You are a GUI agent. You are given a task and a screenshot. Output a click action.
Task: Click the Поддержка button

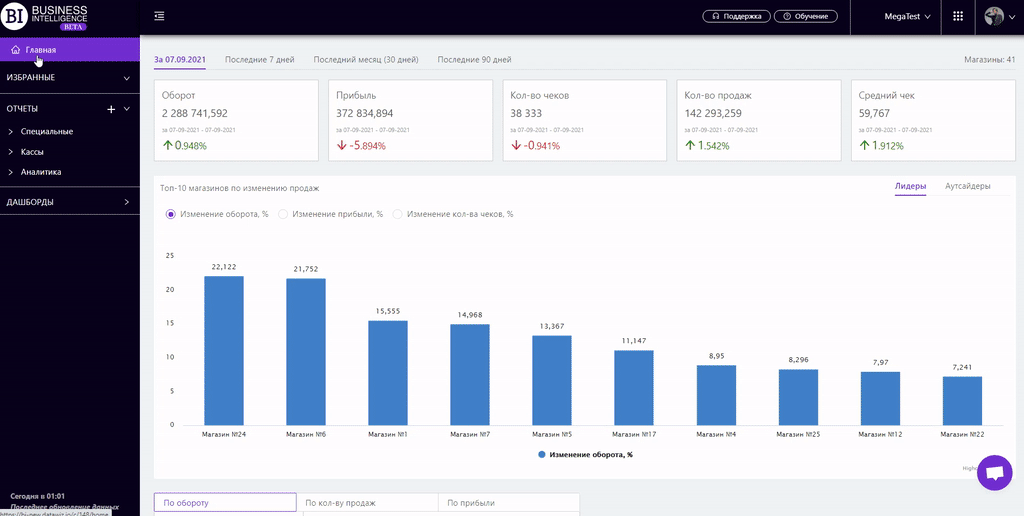coord(737,17)
